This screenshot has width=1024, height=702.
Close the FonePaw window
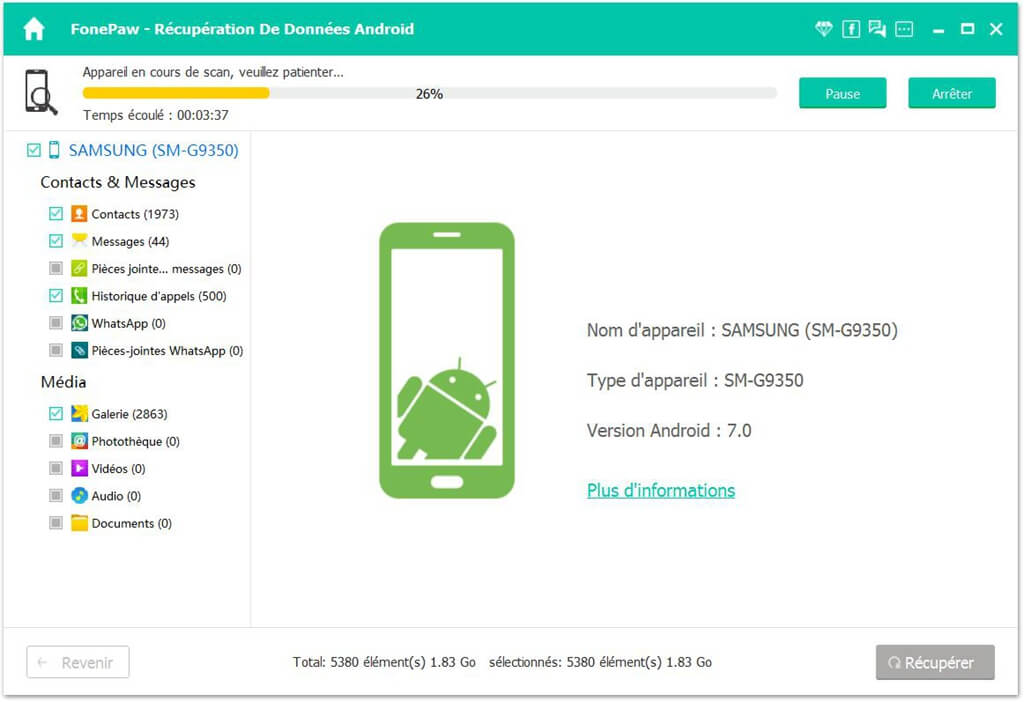[996, 29]
